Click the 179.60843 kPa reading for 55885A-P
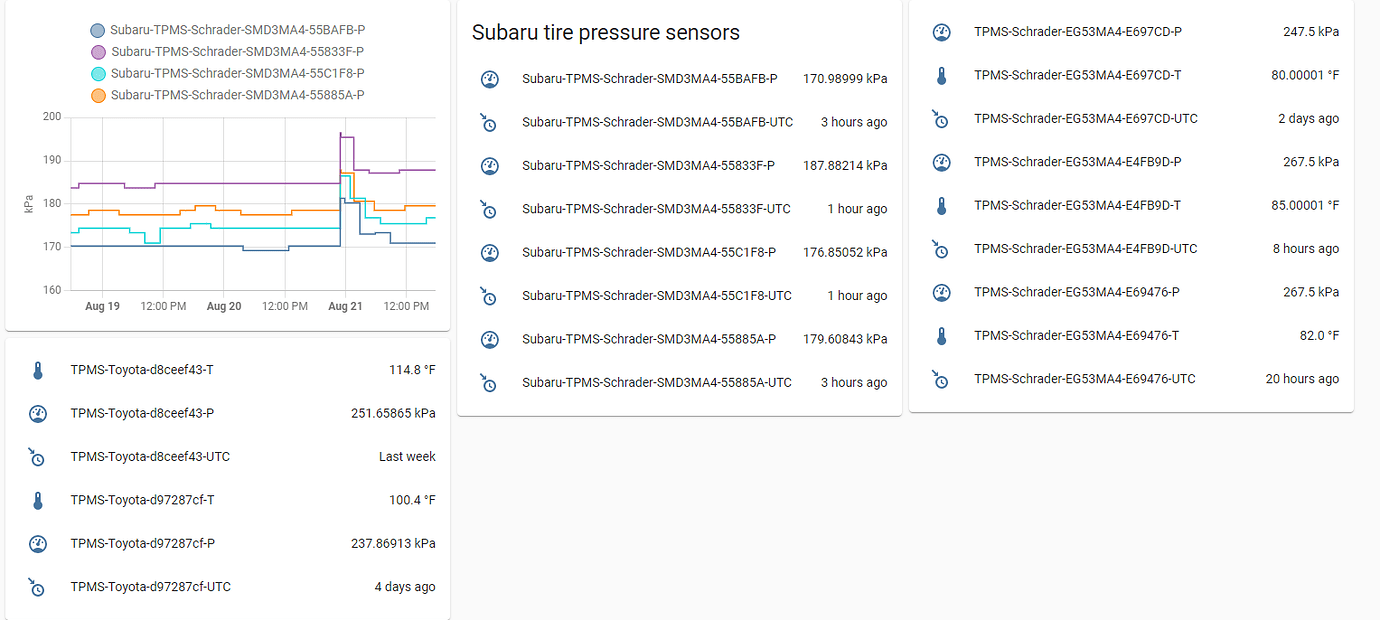The height and width of the screenshot is (620, 1380). pyautogui.click(x=845, y=339)
